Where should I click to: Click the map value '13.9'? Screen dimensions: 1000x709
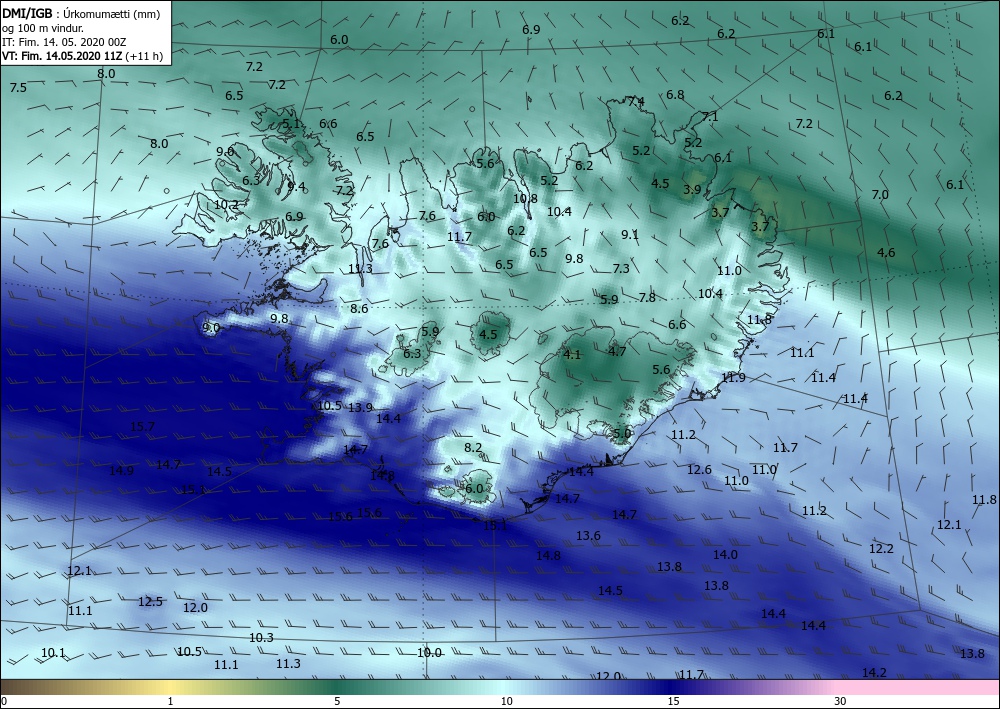360,407
